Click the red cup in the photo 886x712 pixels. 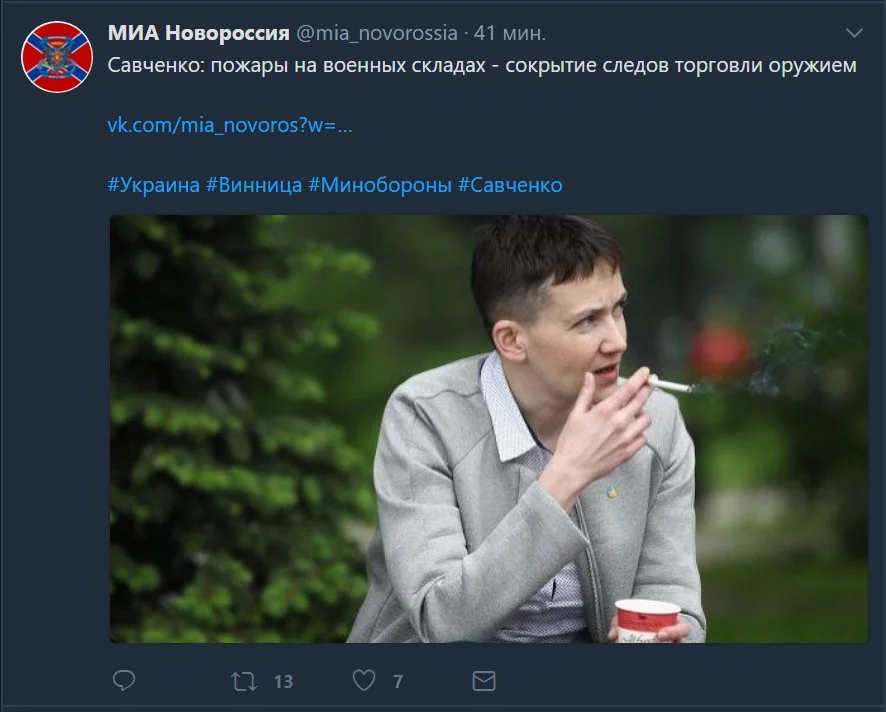(x=647, y=621)
